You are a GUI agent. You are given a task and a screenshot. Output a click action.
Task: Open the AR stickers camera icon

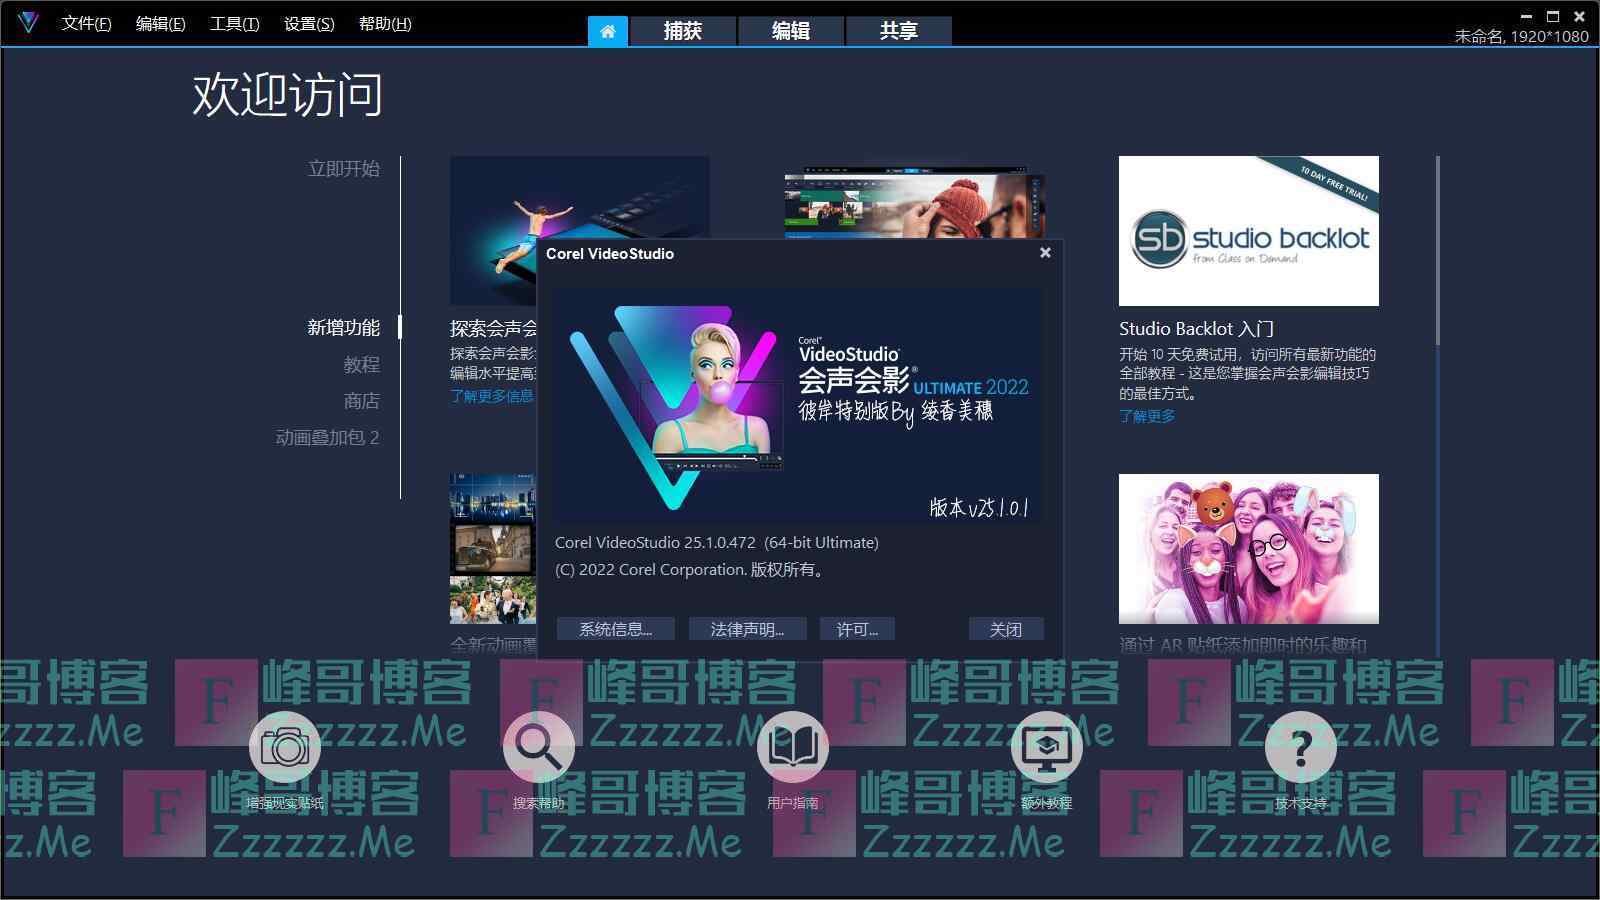[285, 747]
